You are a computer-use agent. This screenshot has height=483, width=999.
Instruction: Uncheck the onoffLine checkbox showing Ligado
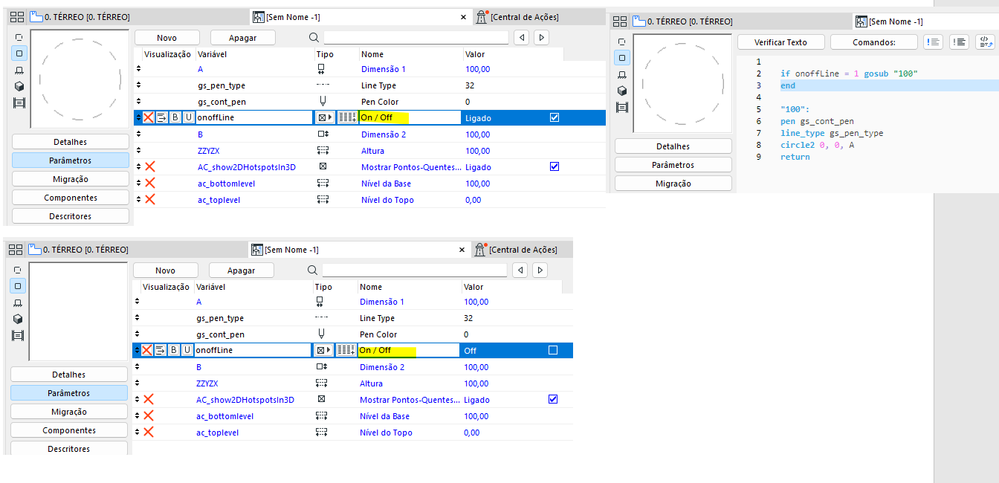click(x=554, y=117)
